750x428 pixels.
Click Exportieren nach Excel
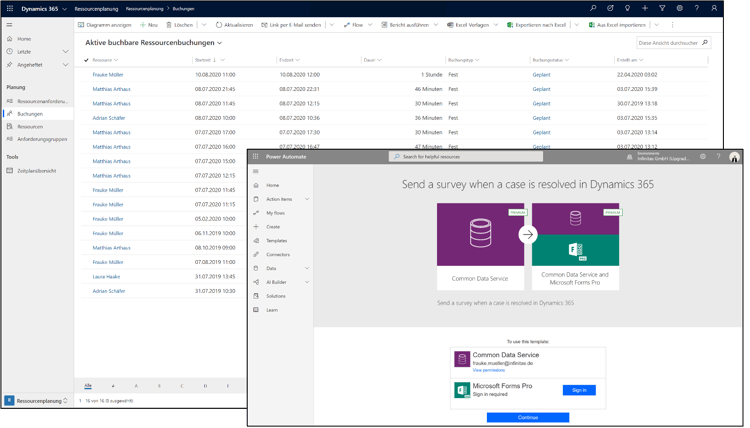[536, 25]
